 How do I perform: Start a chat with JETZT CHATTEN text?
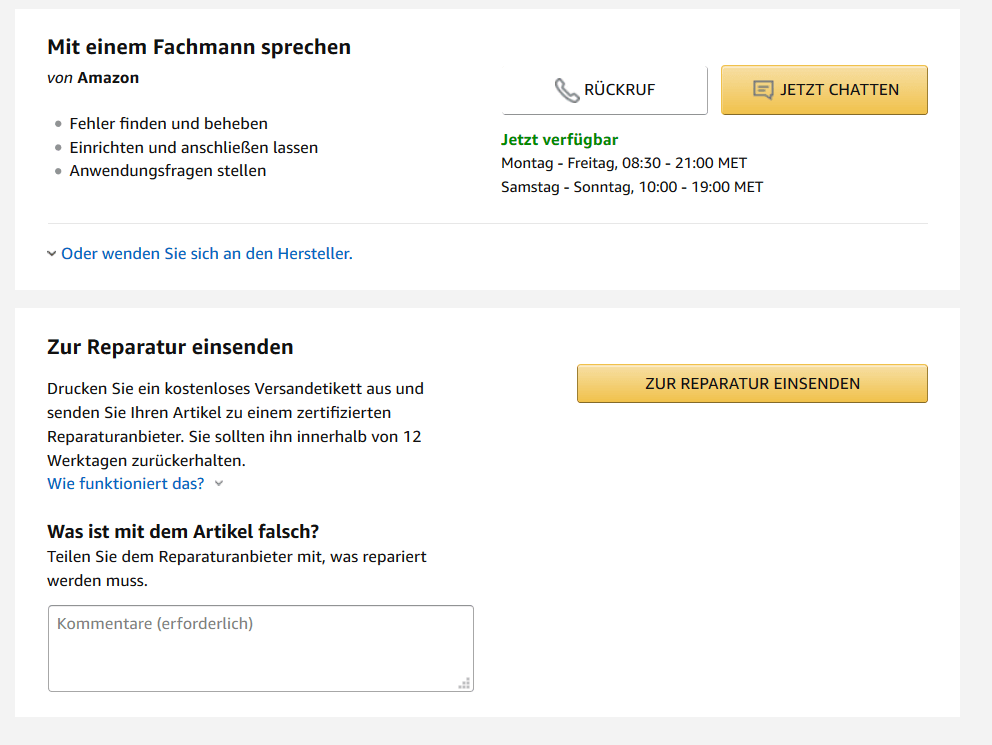coord(839,90)
